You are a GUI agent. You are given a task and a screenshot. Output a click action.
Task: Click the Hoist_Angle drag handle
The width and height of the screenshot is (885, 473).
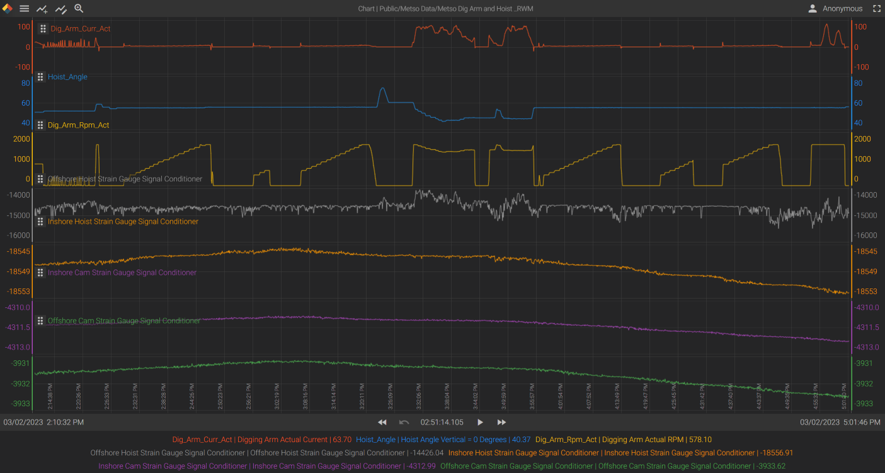point(40,77)
